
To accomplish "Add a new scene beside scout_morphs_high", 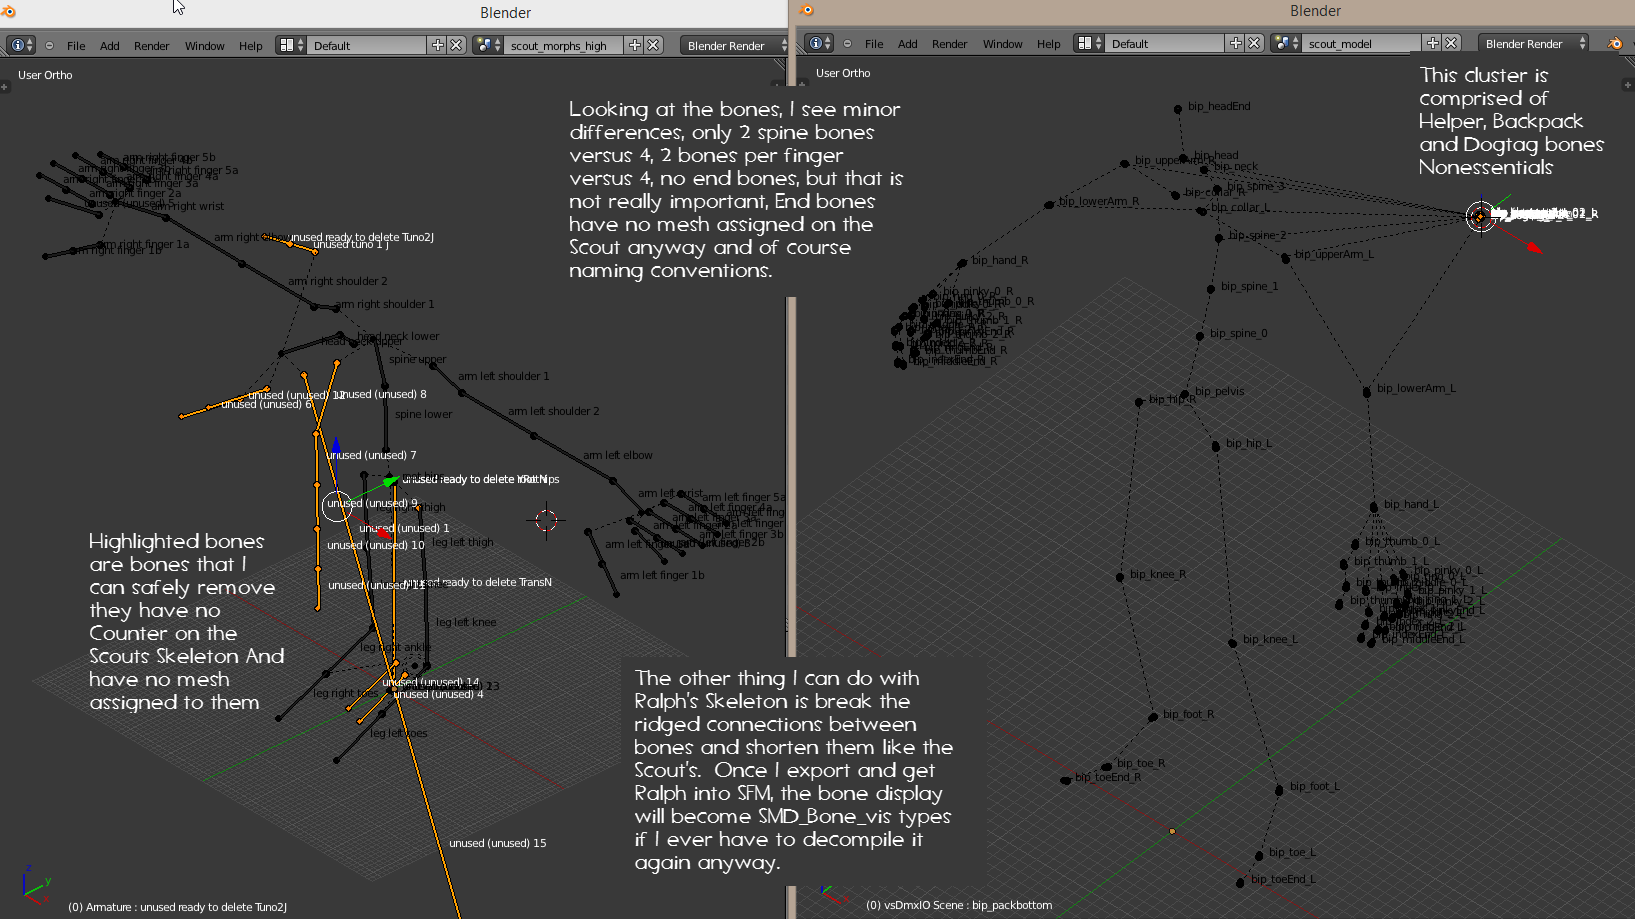I will tap(634, 45).
